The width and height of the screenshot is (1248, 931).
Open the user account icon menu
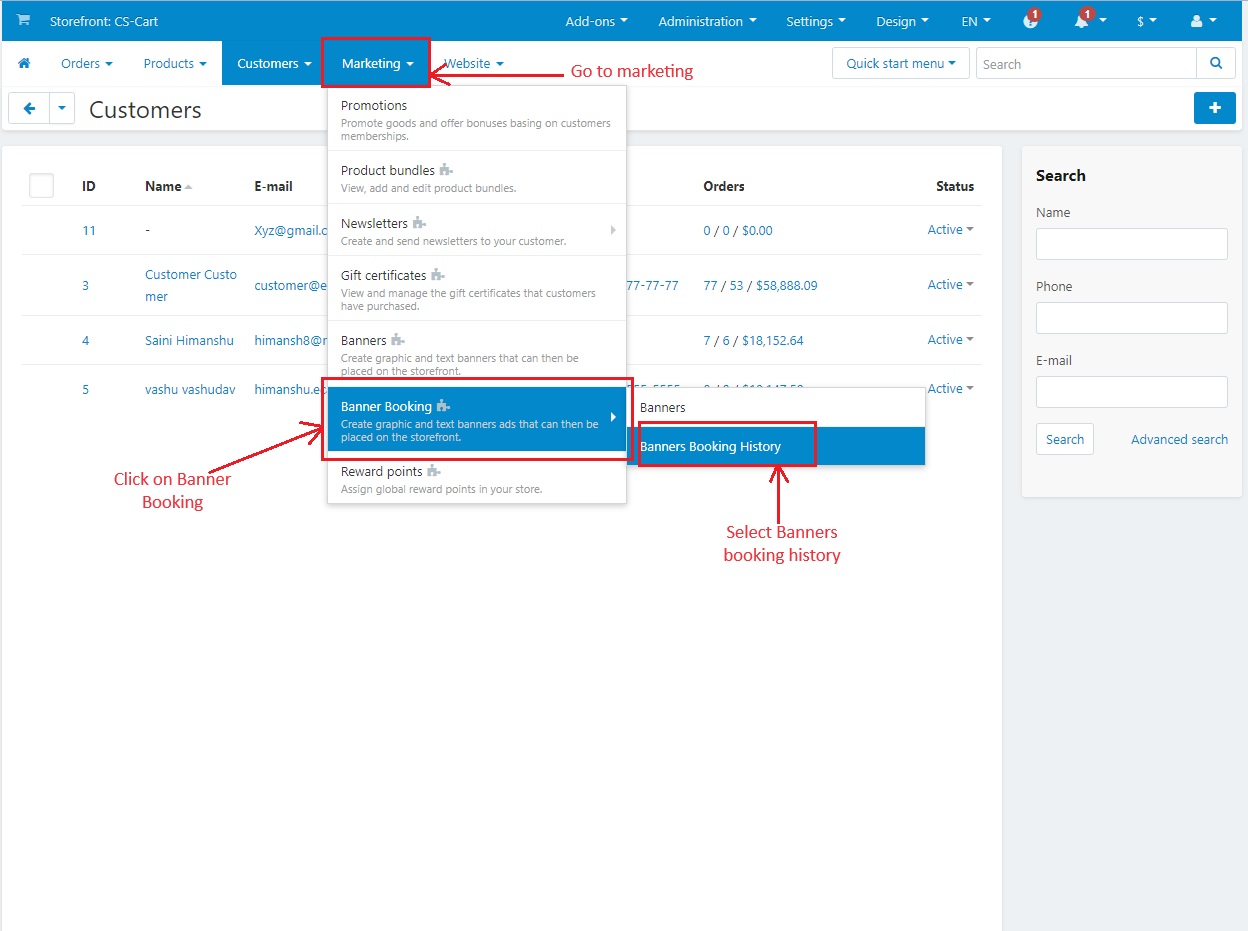point(1203,21)
